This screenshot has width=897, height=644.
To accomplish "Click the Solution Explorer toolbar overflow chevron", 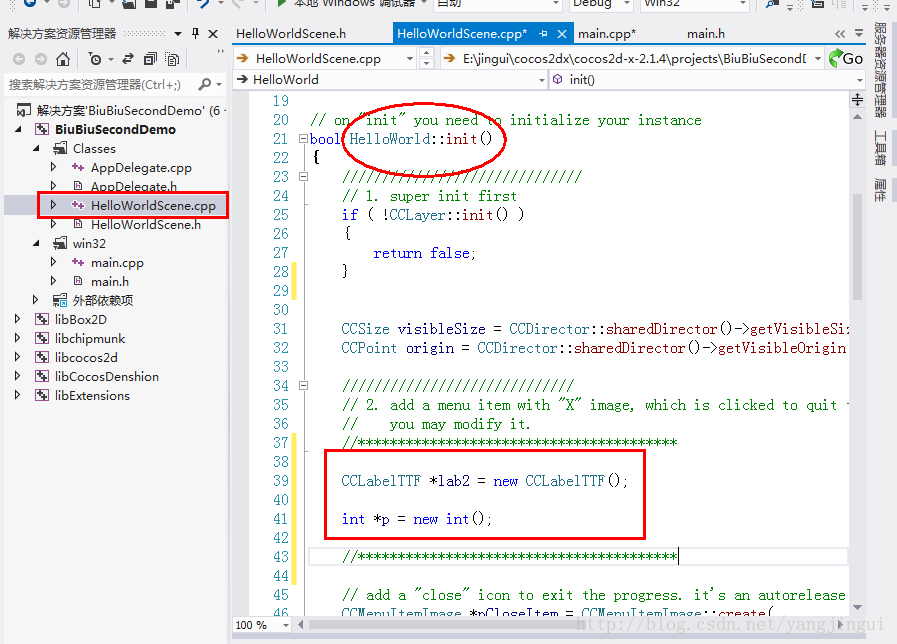I will [220, 53].
